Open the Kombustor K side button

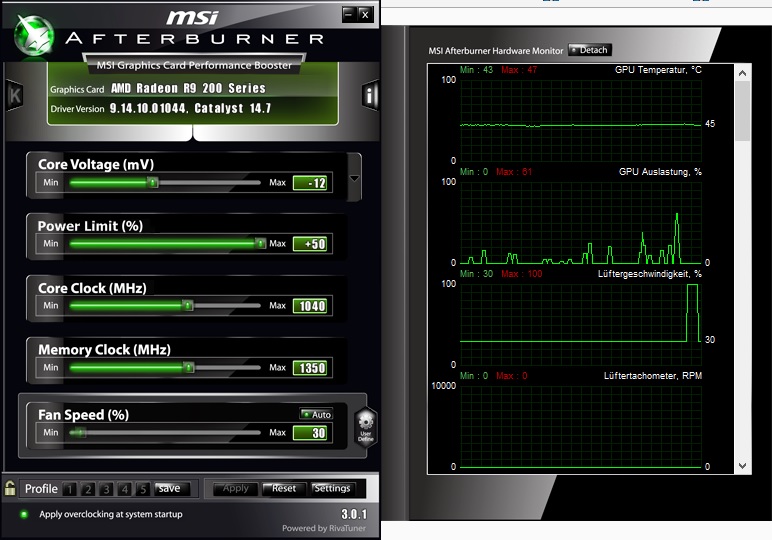click(x=15, y=95)
